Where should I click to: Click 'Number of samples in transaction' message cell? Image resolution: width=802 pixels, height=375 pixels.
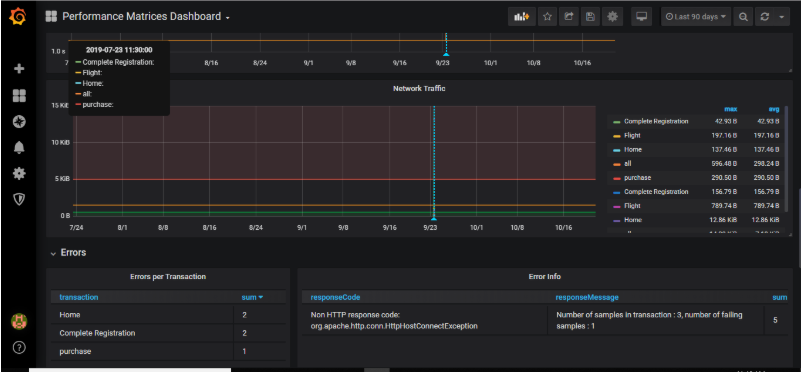(656, 320)
